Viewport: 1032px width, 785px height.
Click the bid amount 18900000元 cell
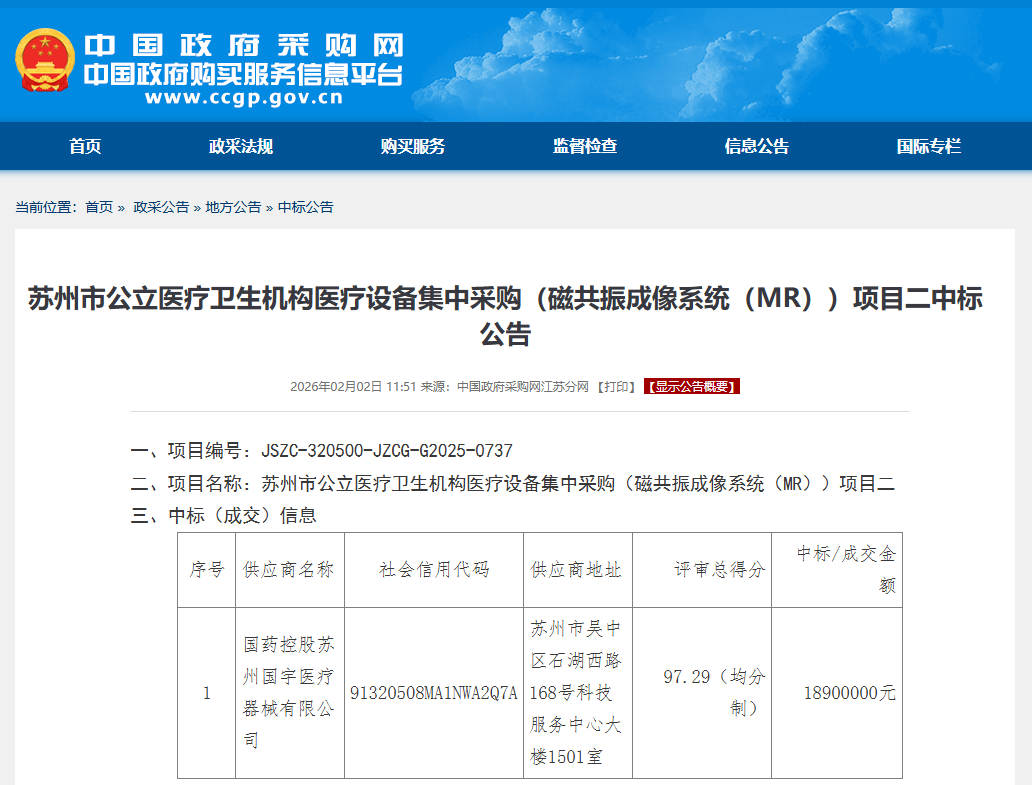pos(849,693)
